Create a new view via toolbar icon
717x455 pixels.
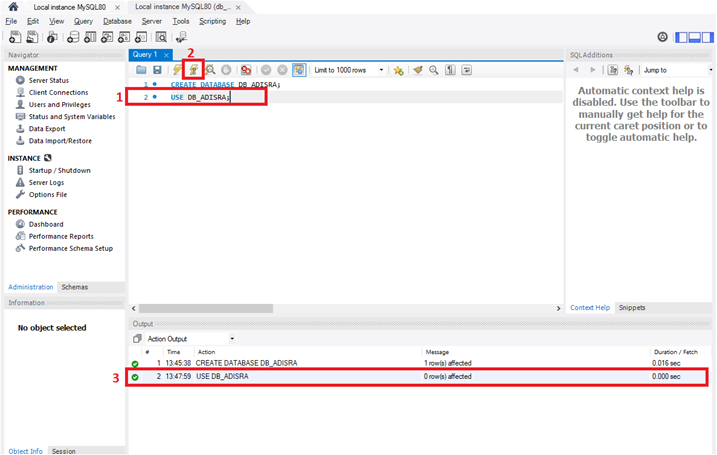(107, 37)
